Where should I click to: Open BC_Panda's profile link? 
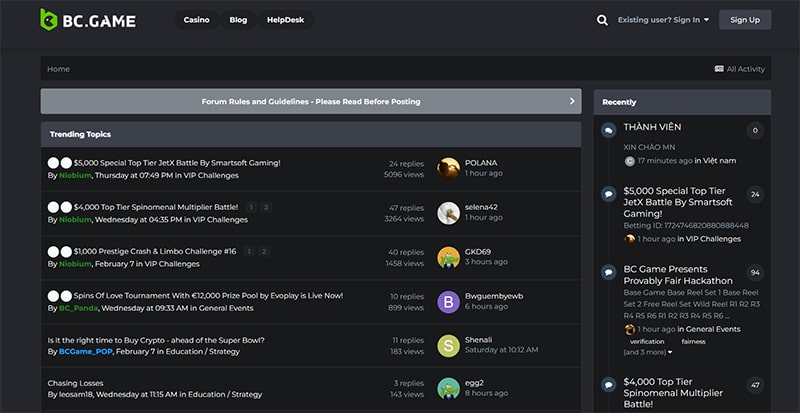coord(78,308)
